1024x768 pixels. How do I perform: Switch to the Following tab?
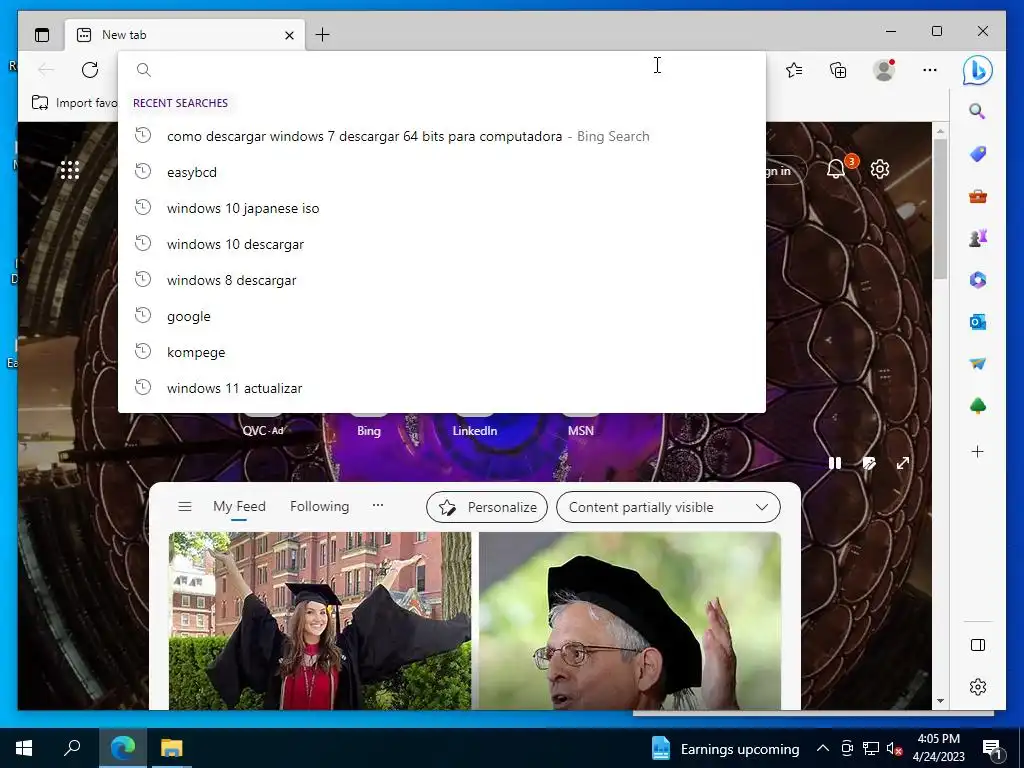click(319, 507)
